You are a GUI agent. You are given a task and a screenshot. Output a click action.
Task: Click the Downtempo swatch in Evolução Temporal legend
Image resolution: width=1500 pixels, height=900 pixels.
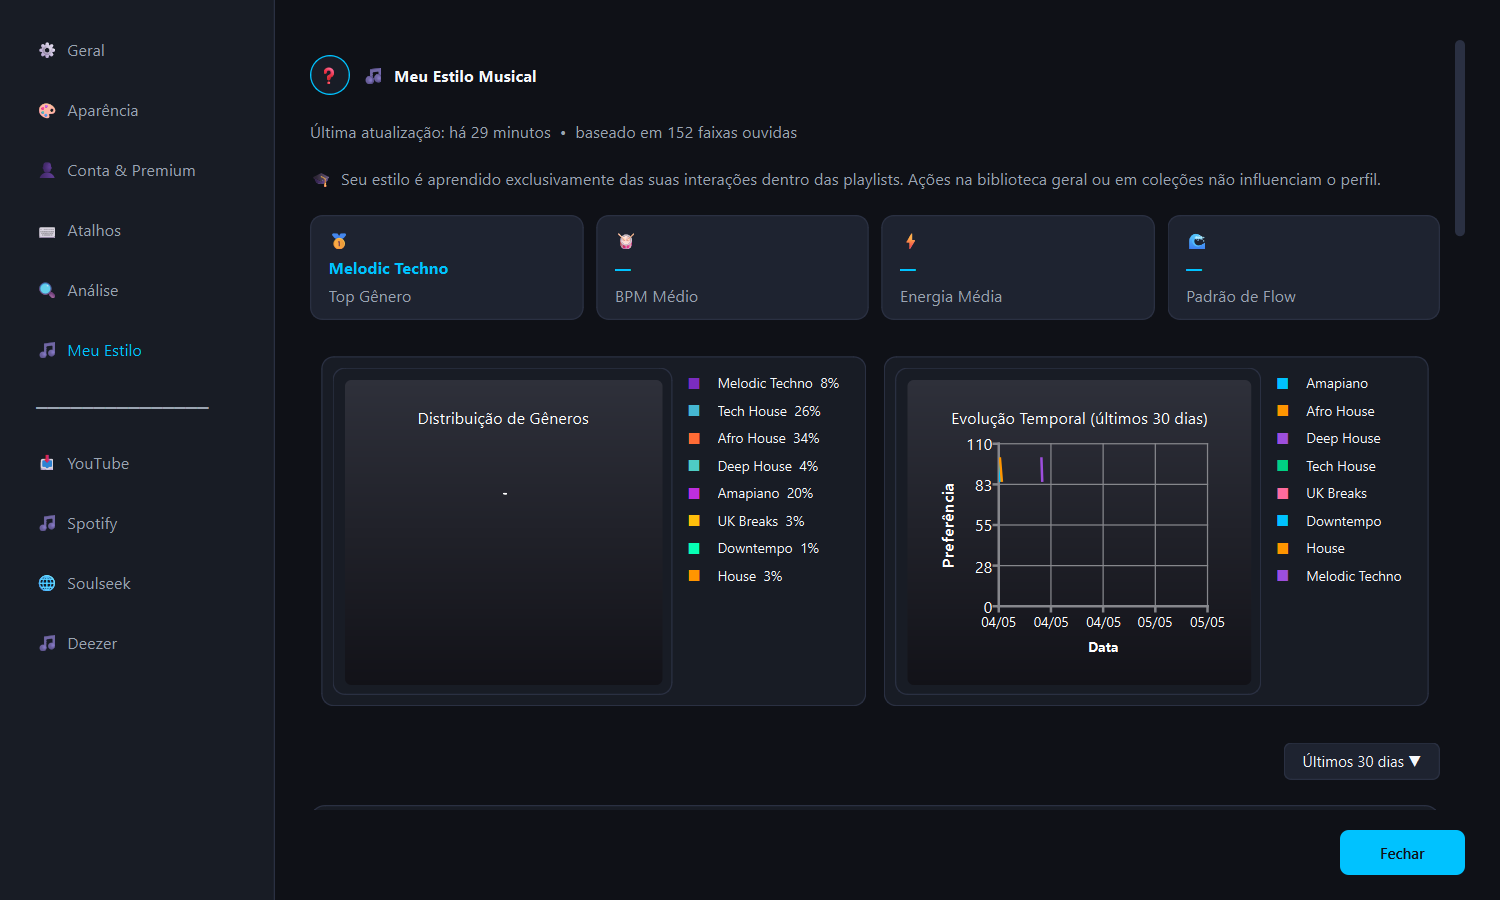click(x=1283, y=521)
